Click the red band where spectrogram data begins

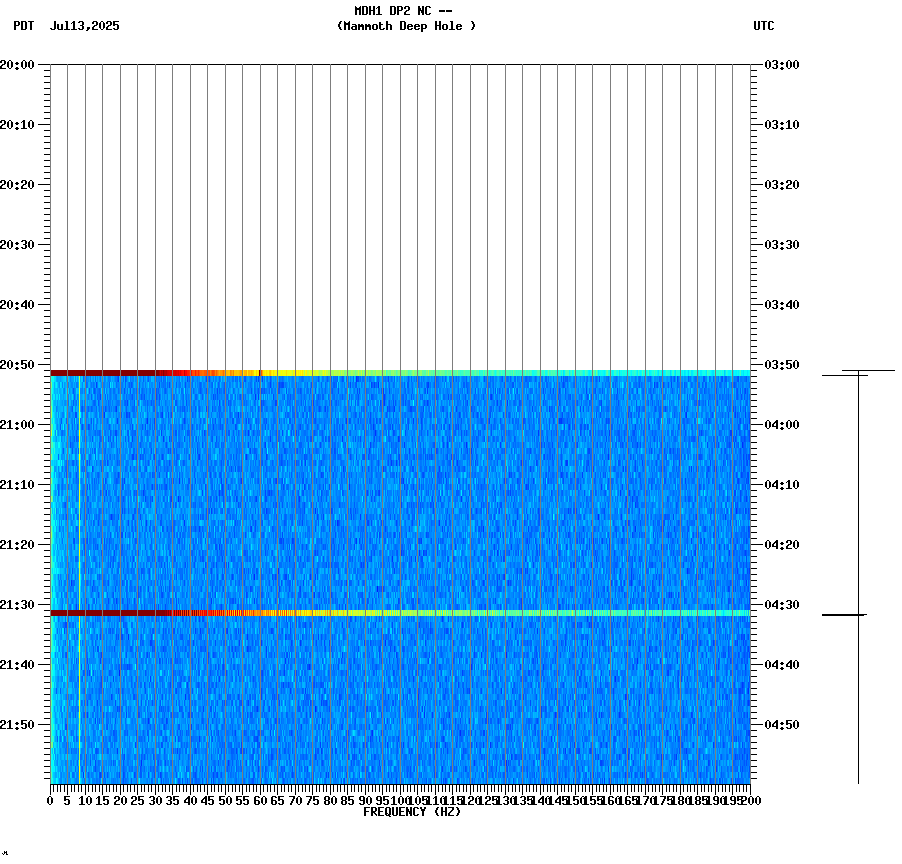(x=300, y=371)
